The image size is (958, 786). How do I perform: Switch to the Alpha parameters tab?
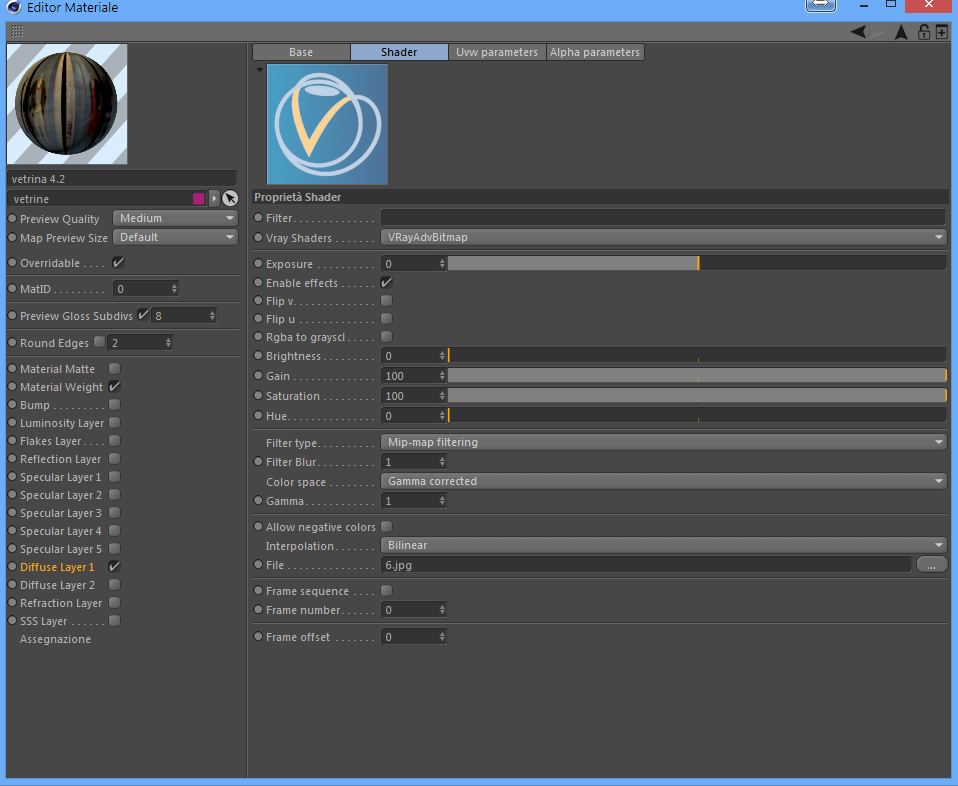click(x=594, y=52)
